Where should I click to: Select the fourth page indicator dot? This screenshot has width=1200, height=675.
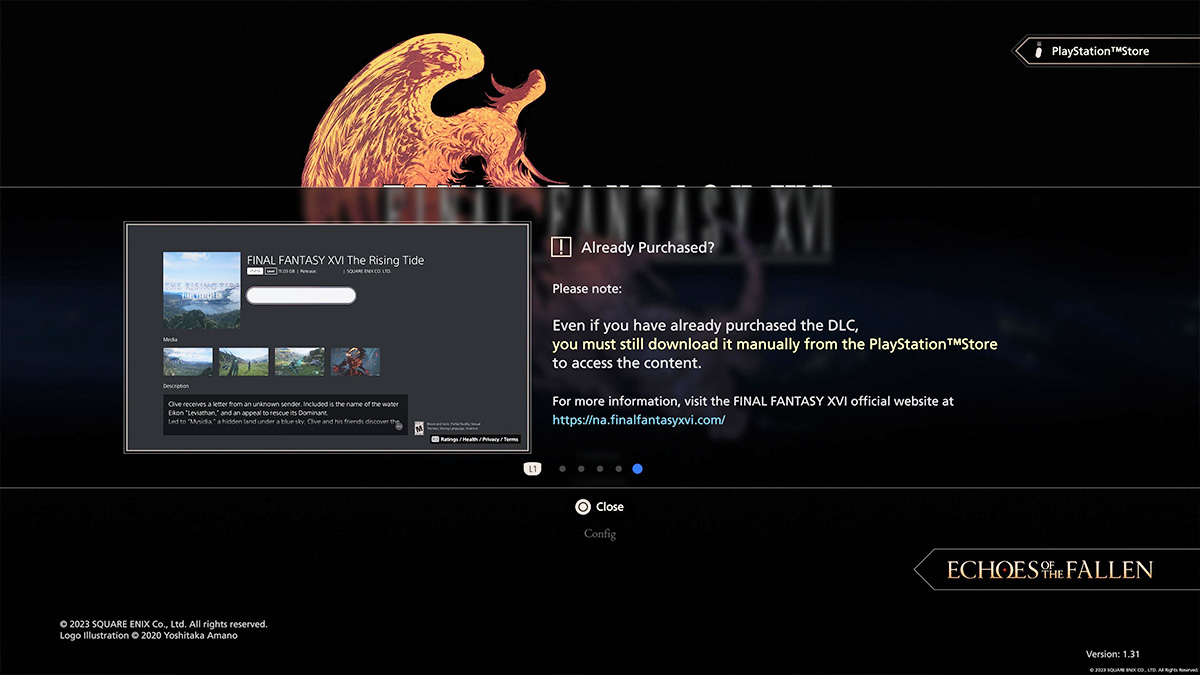point(619,468)
